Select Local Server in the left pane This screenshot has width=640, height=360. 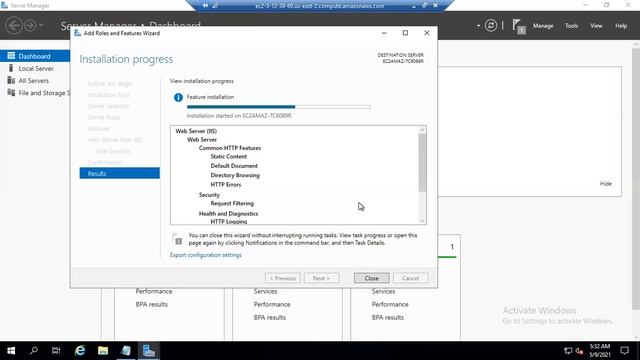(35, 68)
